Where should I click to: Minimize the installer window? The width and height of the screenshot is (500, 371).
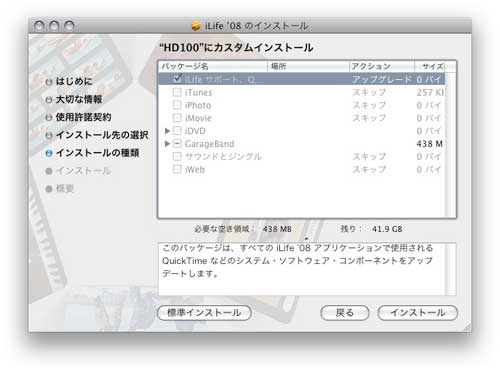point(54,26)
